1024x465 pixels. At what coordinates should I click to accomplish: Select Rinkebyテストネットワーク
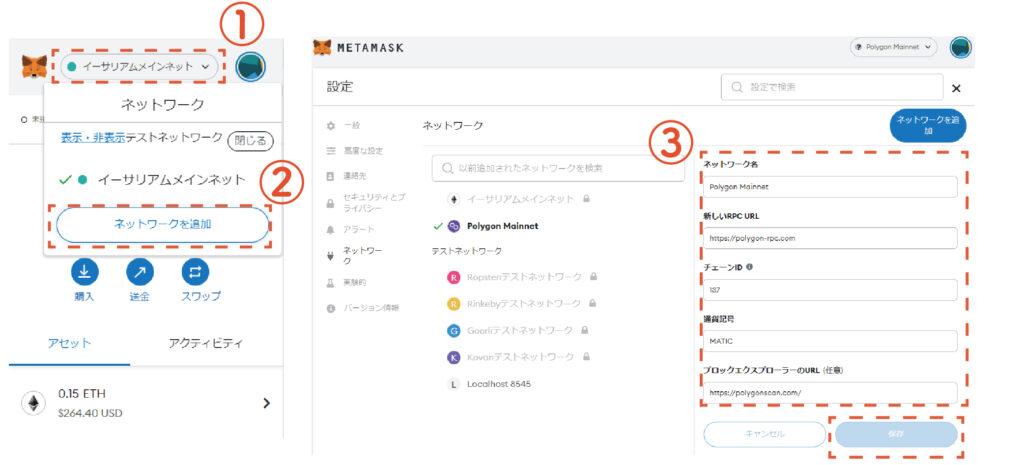click(x=522, y=304)
